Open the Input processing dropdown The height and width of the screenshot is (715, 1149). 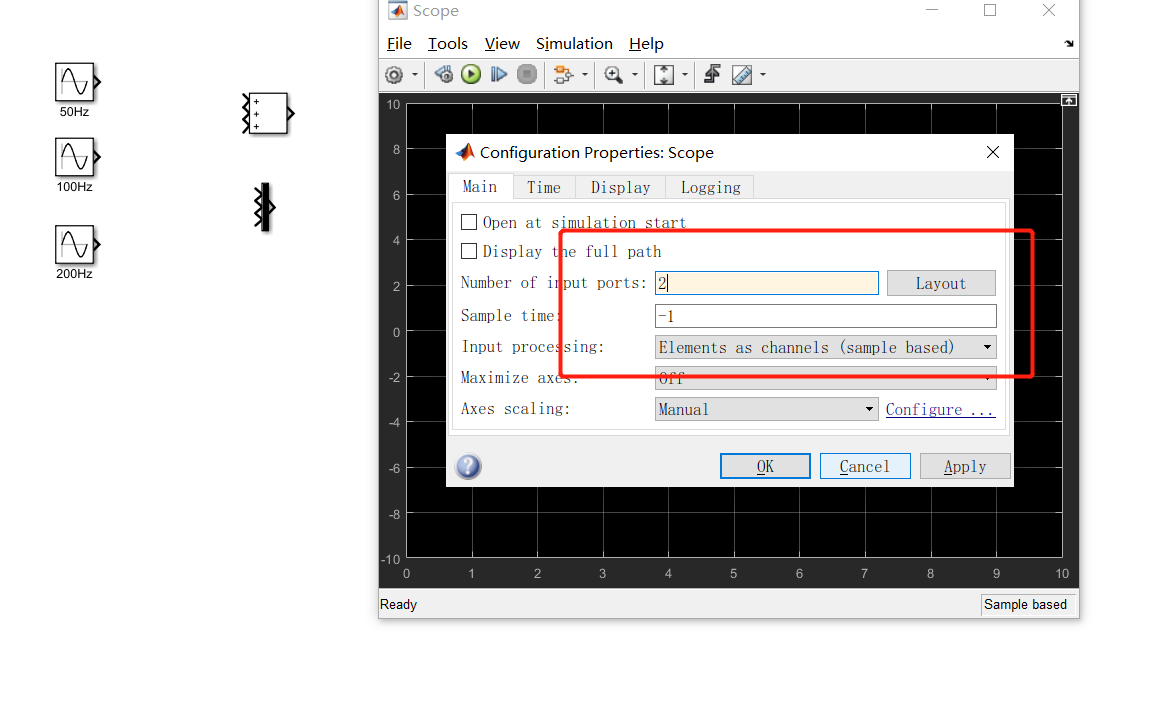coord(826,347)
